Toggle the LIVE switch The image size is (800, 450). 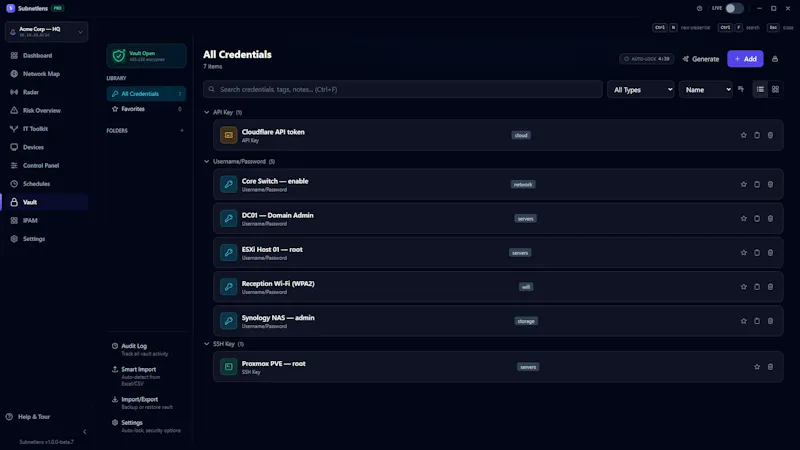pos(734,8)
